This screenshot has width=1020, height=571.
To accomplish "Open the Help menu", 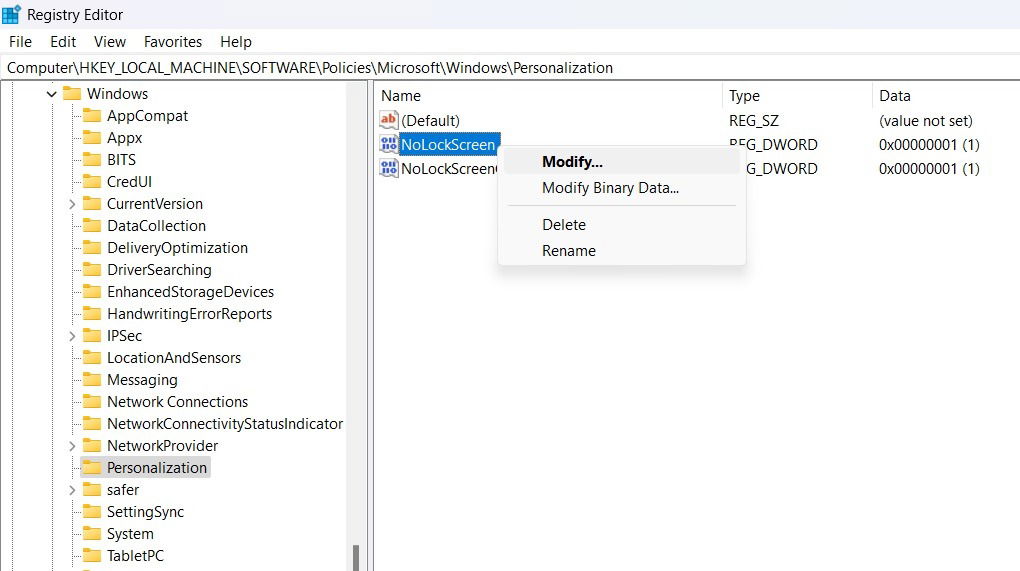I will click(x=235, y=42).
